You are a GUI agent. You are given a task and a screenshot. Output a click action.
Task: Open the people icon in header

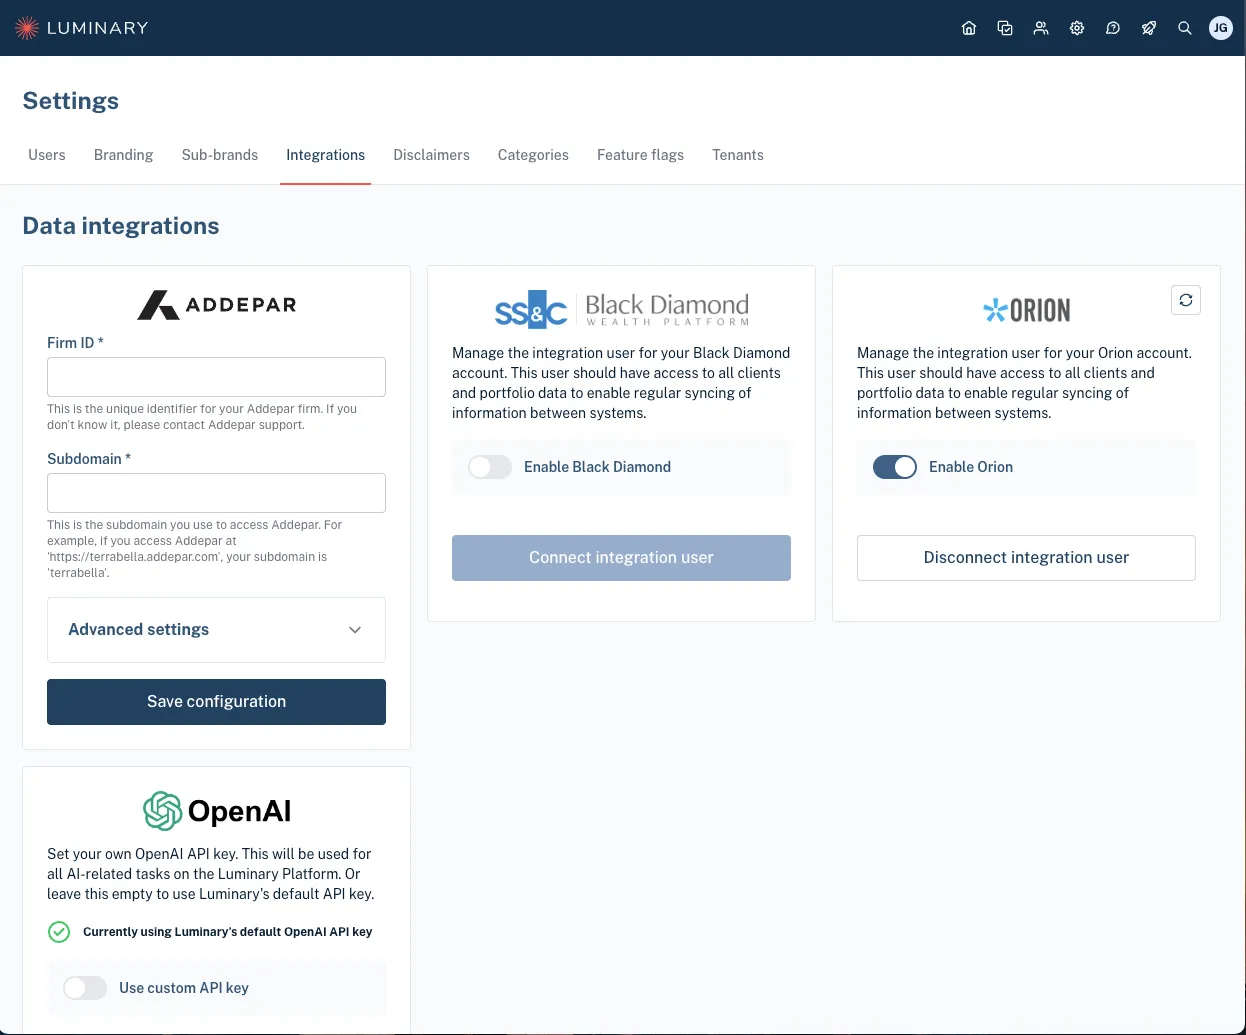(x=1041, y=28)
